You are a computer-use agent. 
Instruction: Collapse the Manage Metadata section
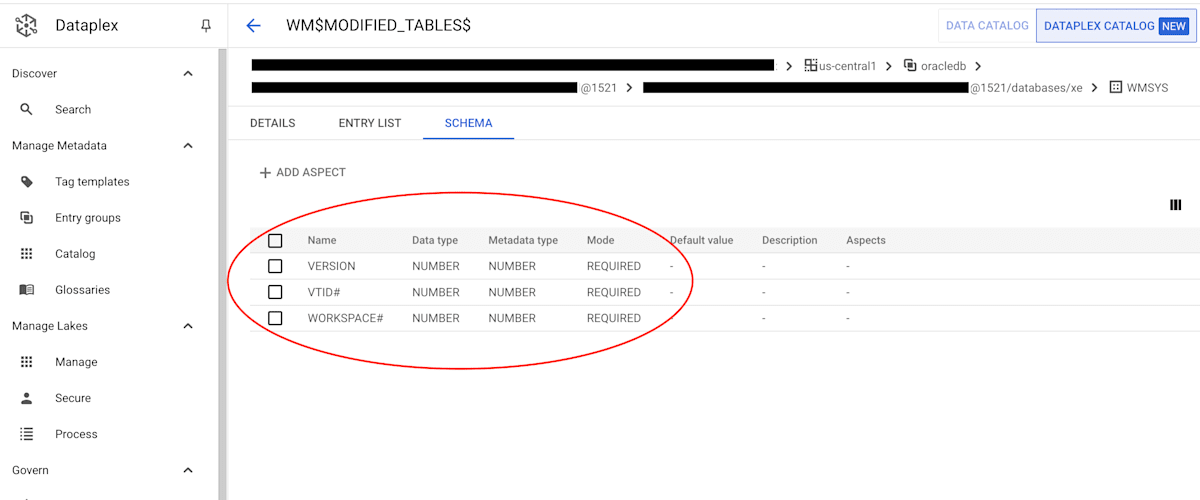188,146
